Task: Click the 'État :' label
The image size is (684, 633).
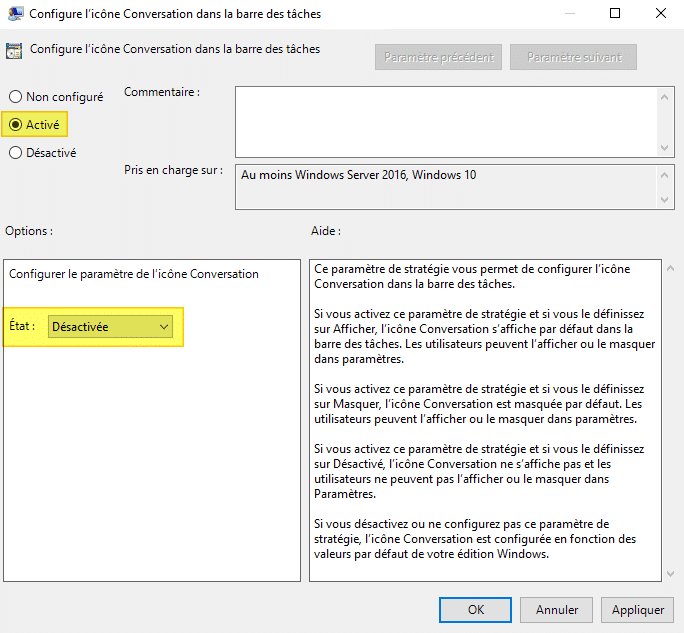Action: point(22,326)
